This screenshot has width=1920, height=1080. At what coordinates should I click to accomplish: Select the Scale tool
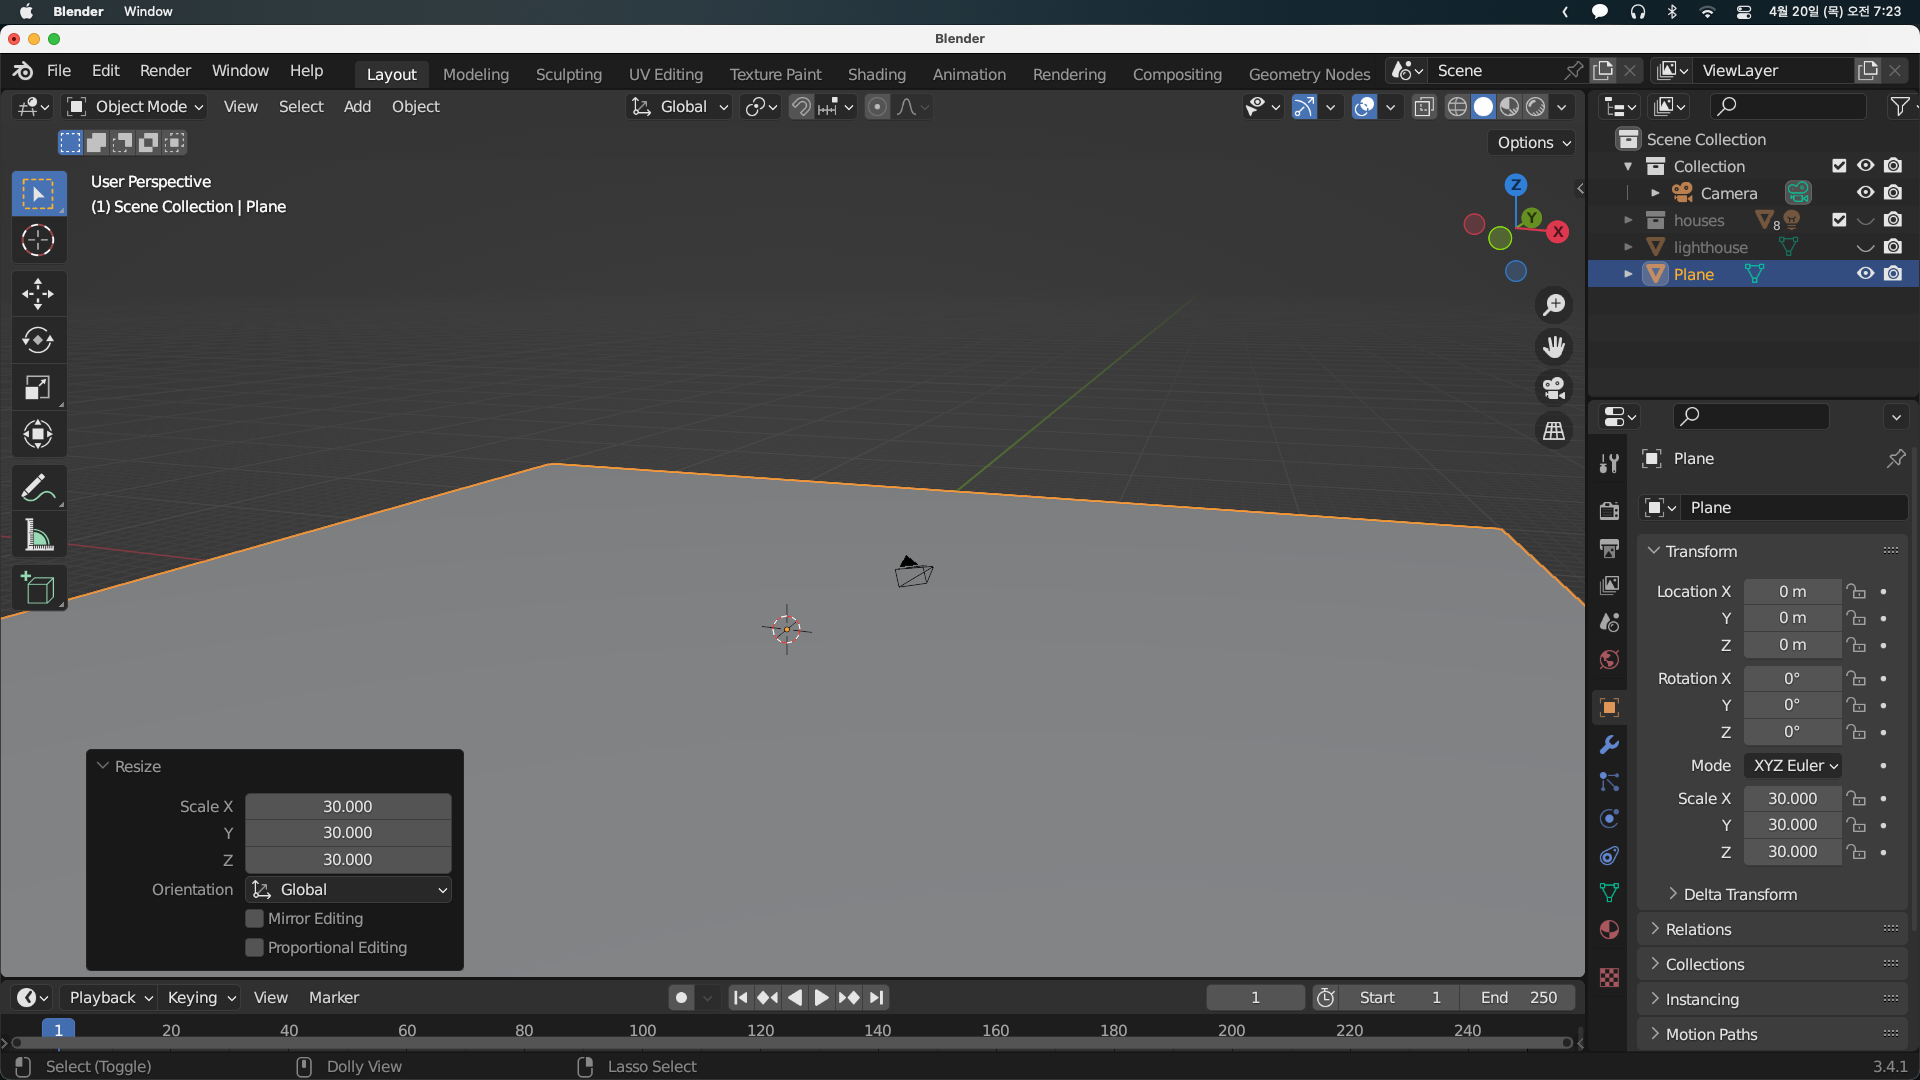coord(38,387)
